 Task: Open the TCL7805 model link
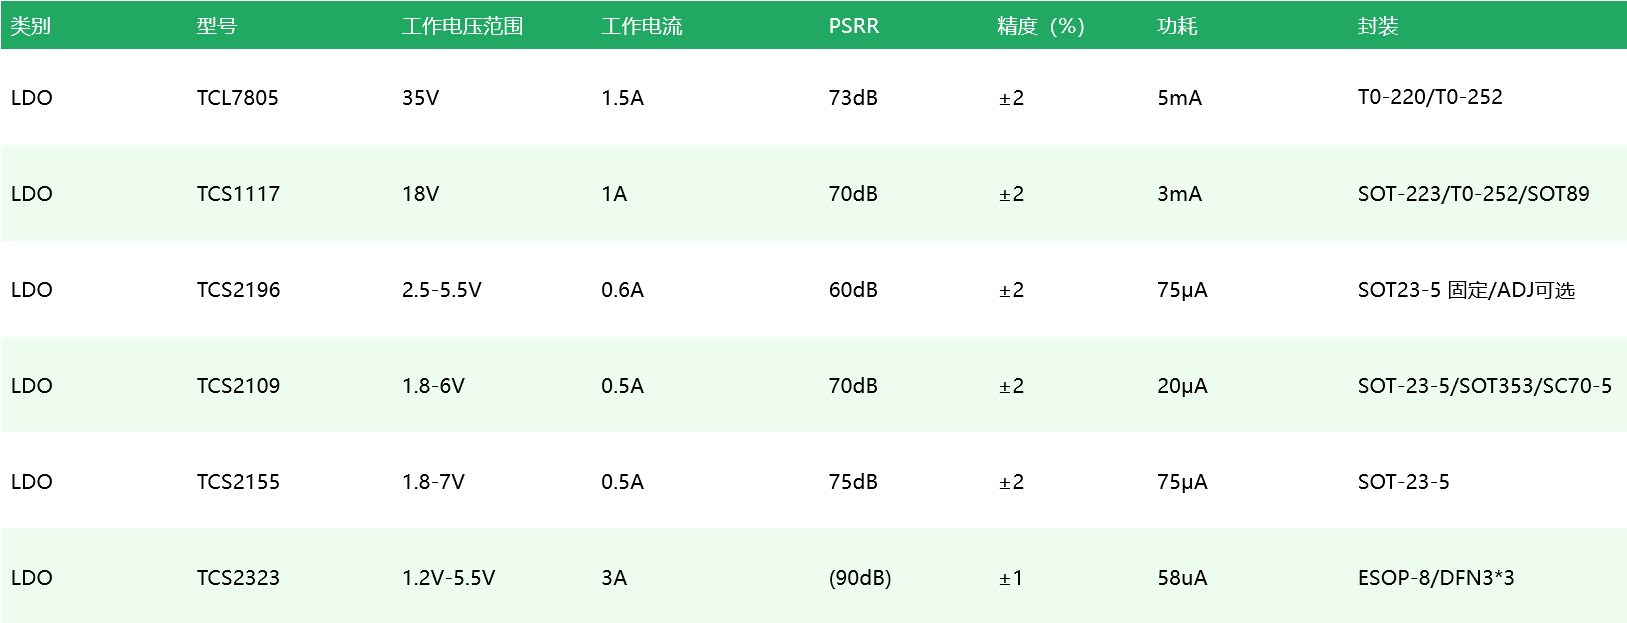[x=237, y=98]
